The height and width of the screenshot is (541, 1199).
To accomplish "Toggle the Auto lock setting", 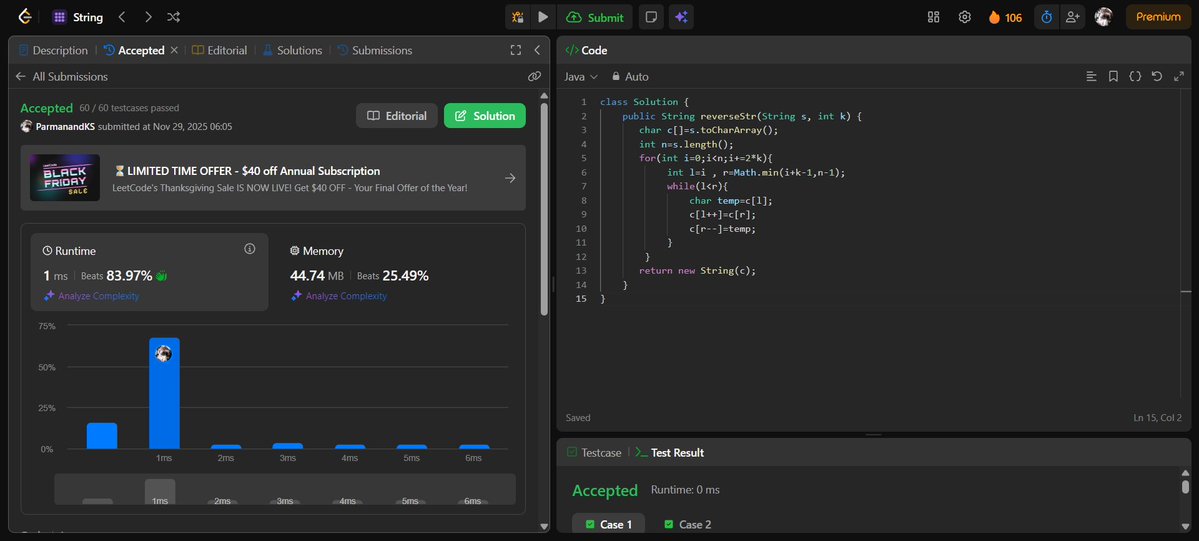I will tap(630, 77).
